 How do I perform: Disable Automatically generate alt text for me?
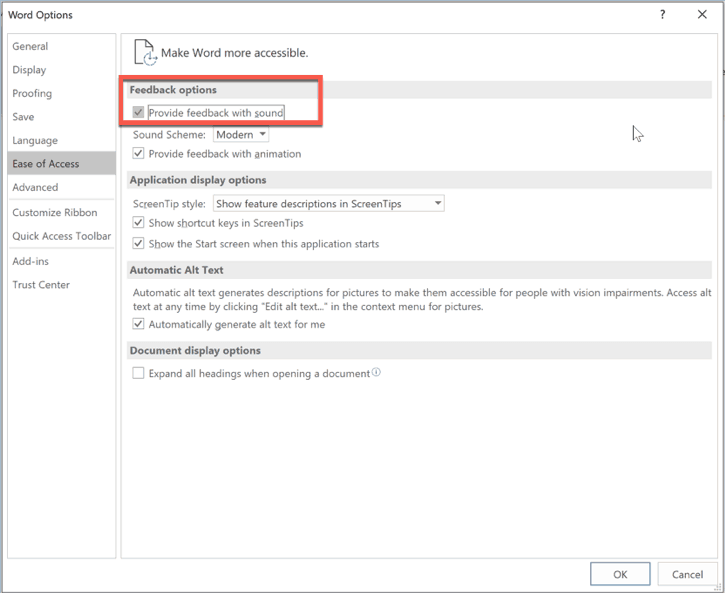point(138,324)
